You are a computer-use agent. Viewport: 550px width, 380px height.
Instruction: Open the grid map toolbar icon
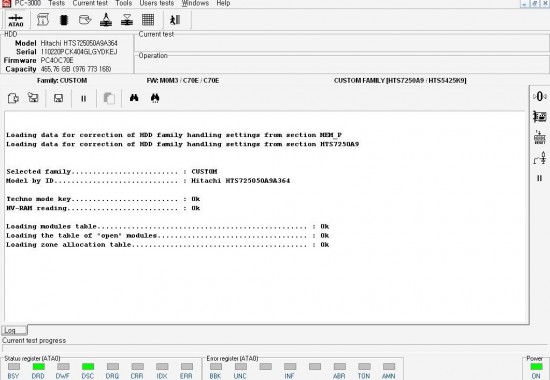pos(148,20)
